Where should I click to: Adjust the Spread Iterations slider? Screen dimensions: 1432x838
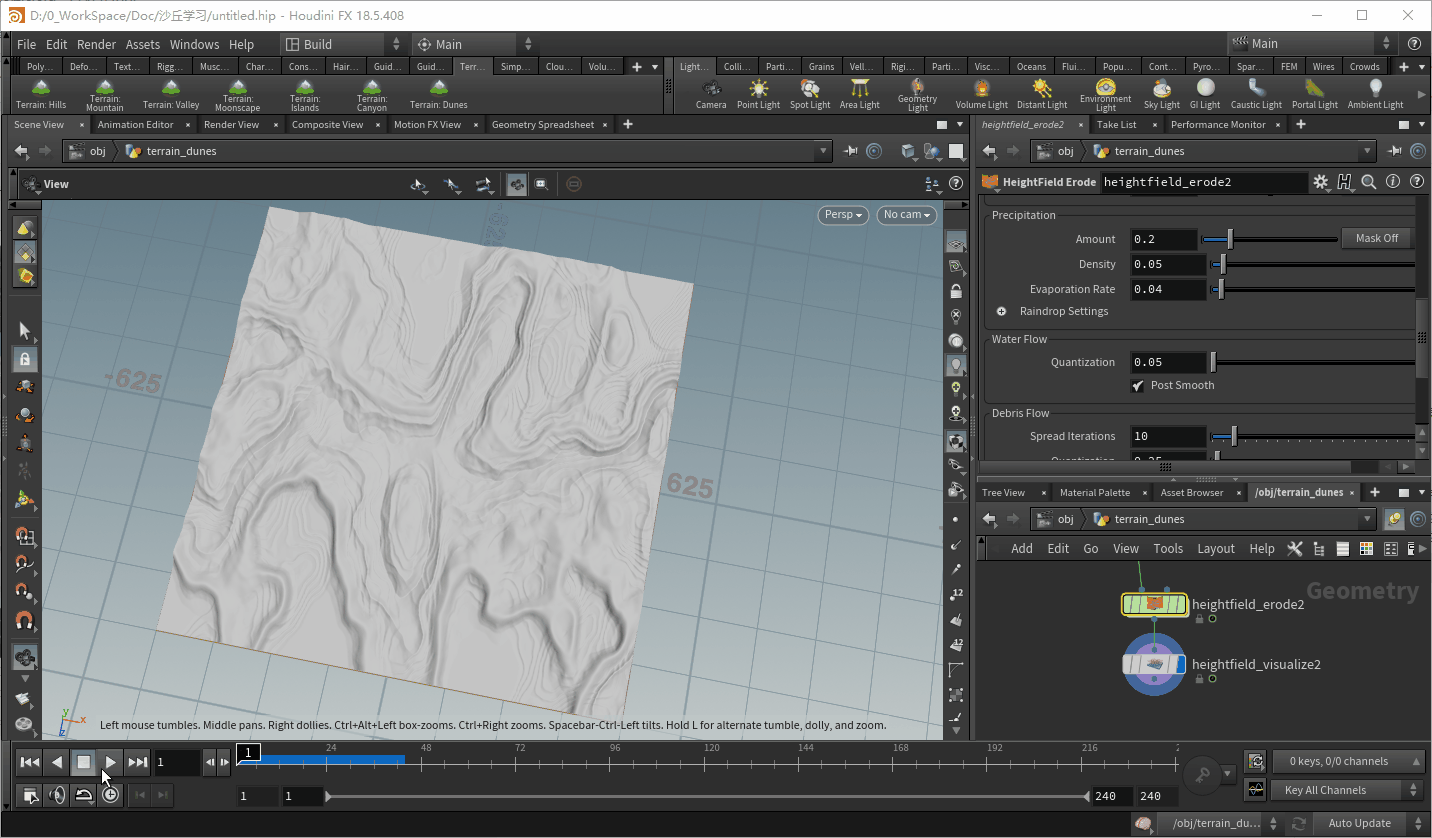click(x=1313, y=436)
